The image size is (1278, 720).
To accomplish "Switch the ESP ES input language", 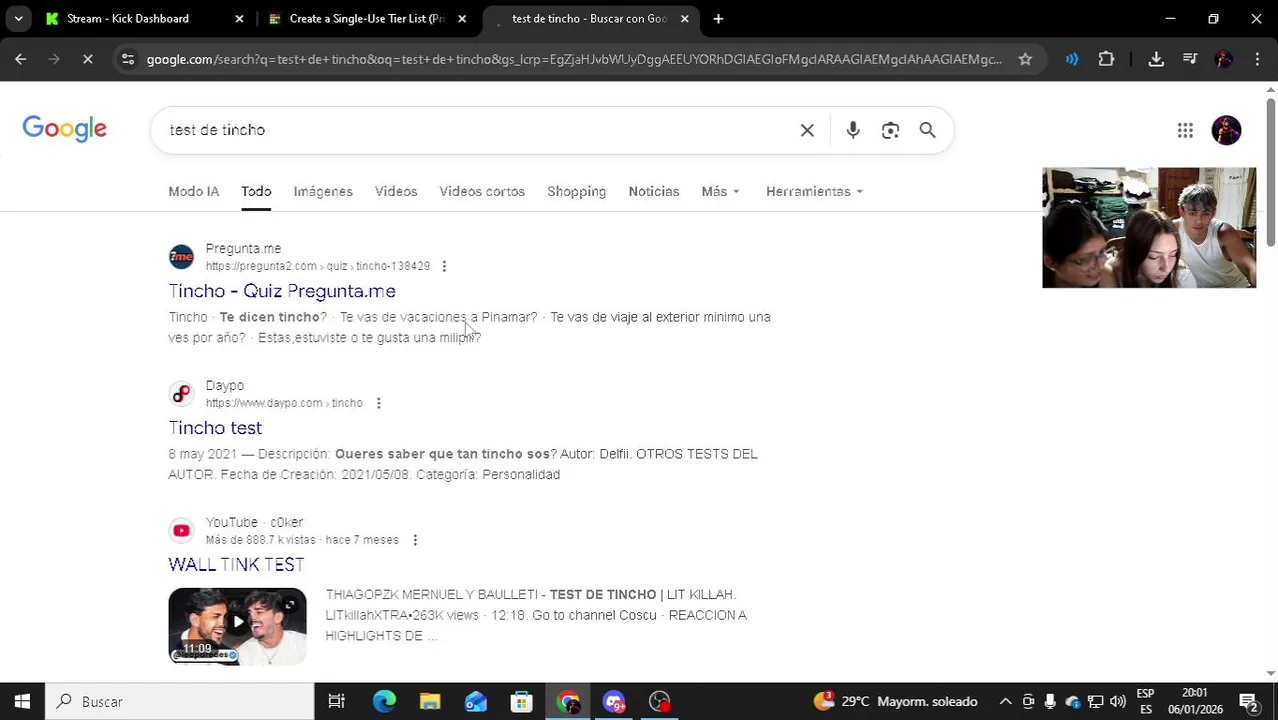I will tap(1145, 701).
